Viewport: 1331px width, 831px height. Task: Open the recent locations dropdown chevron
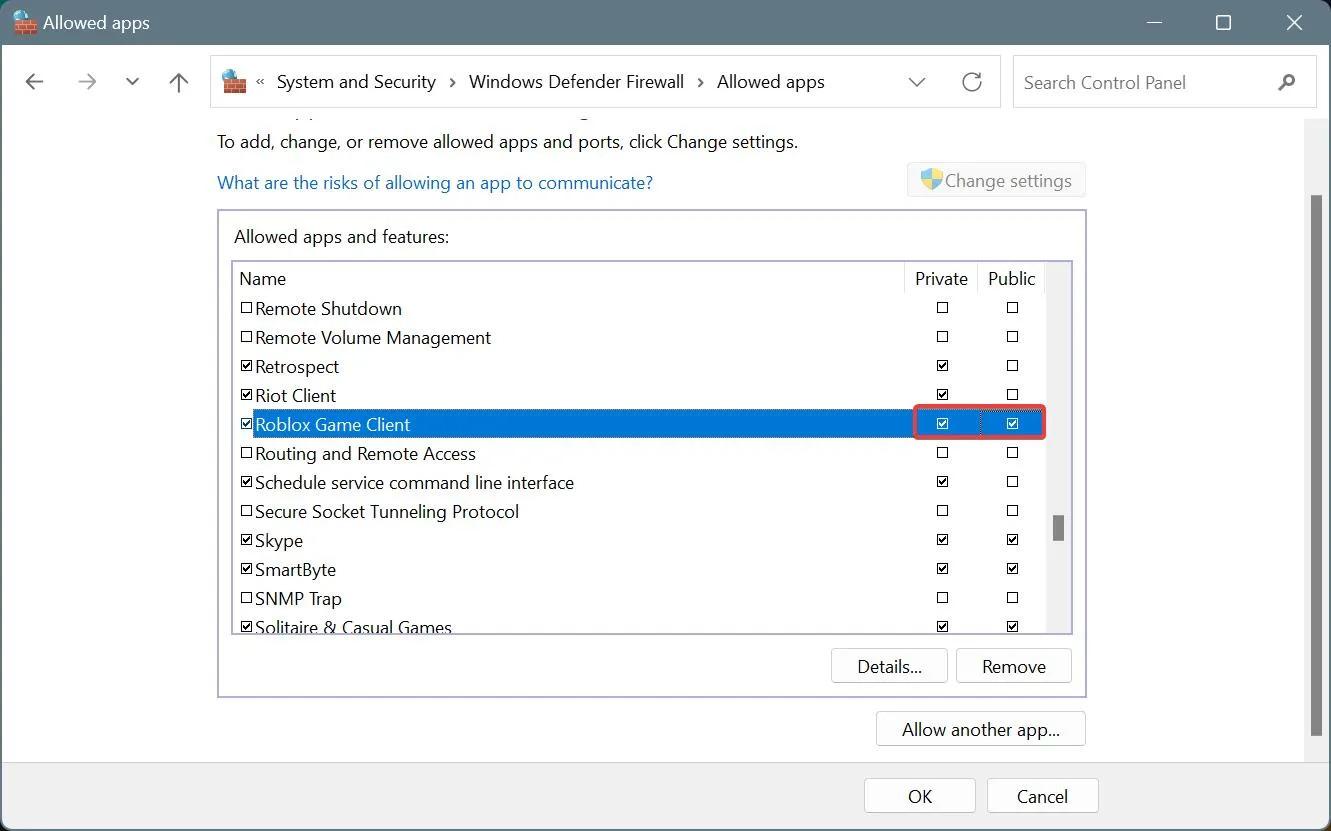[133, 82]
